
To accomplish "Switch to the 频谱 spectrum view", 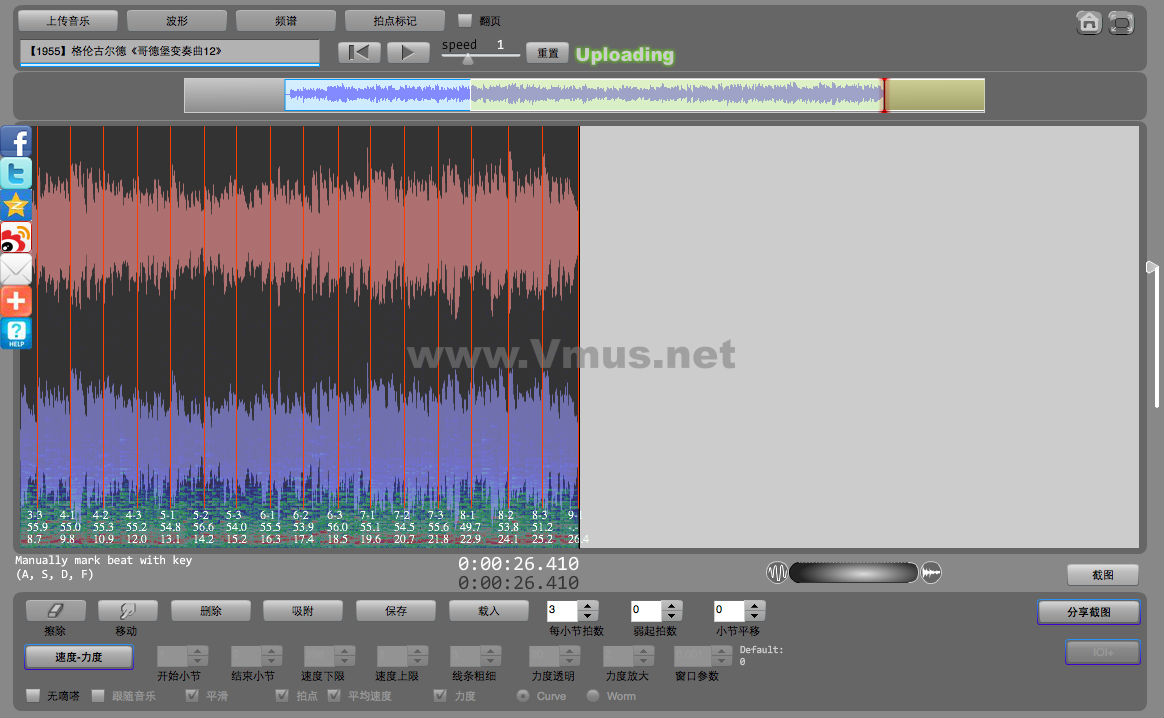I will [x=285, y=20].
